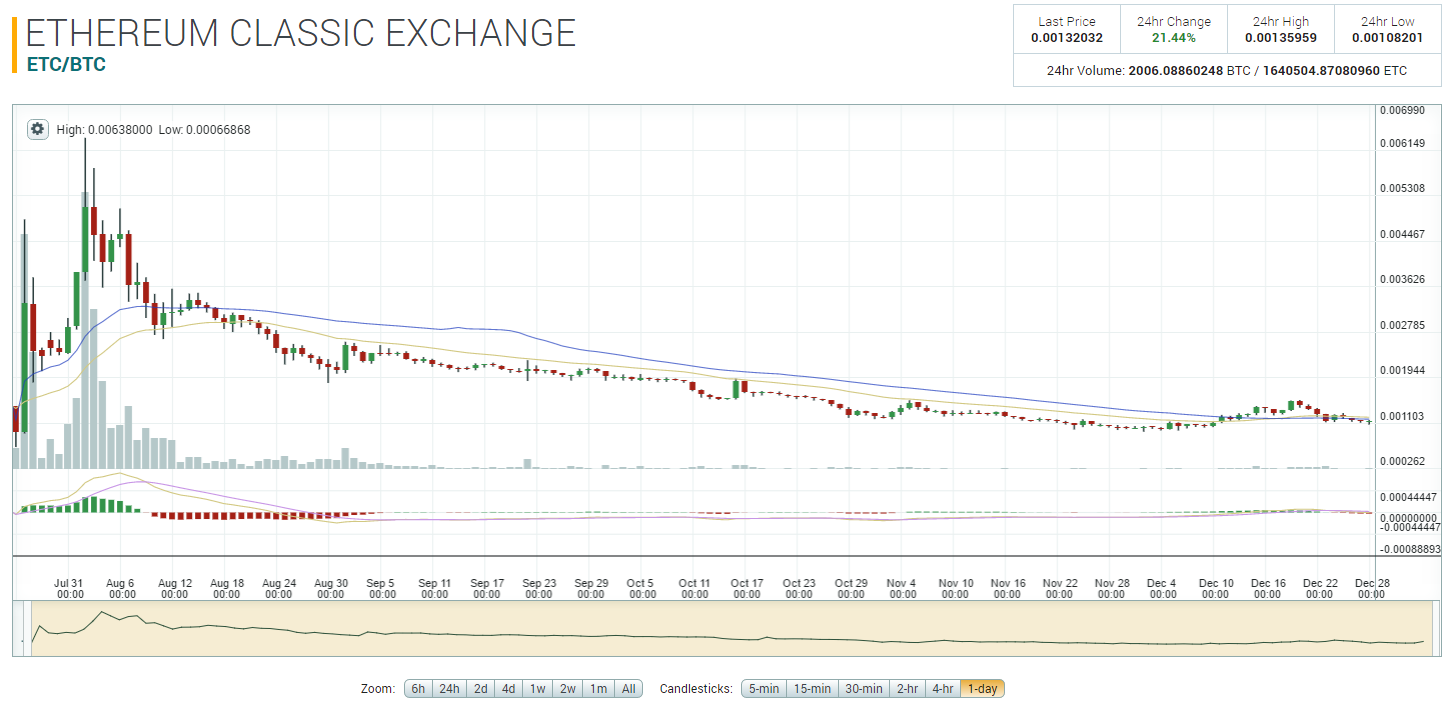Click the ETC/BTC pair label
Screen dimensions: 1449x704
coord(65,65)
